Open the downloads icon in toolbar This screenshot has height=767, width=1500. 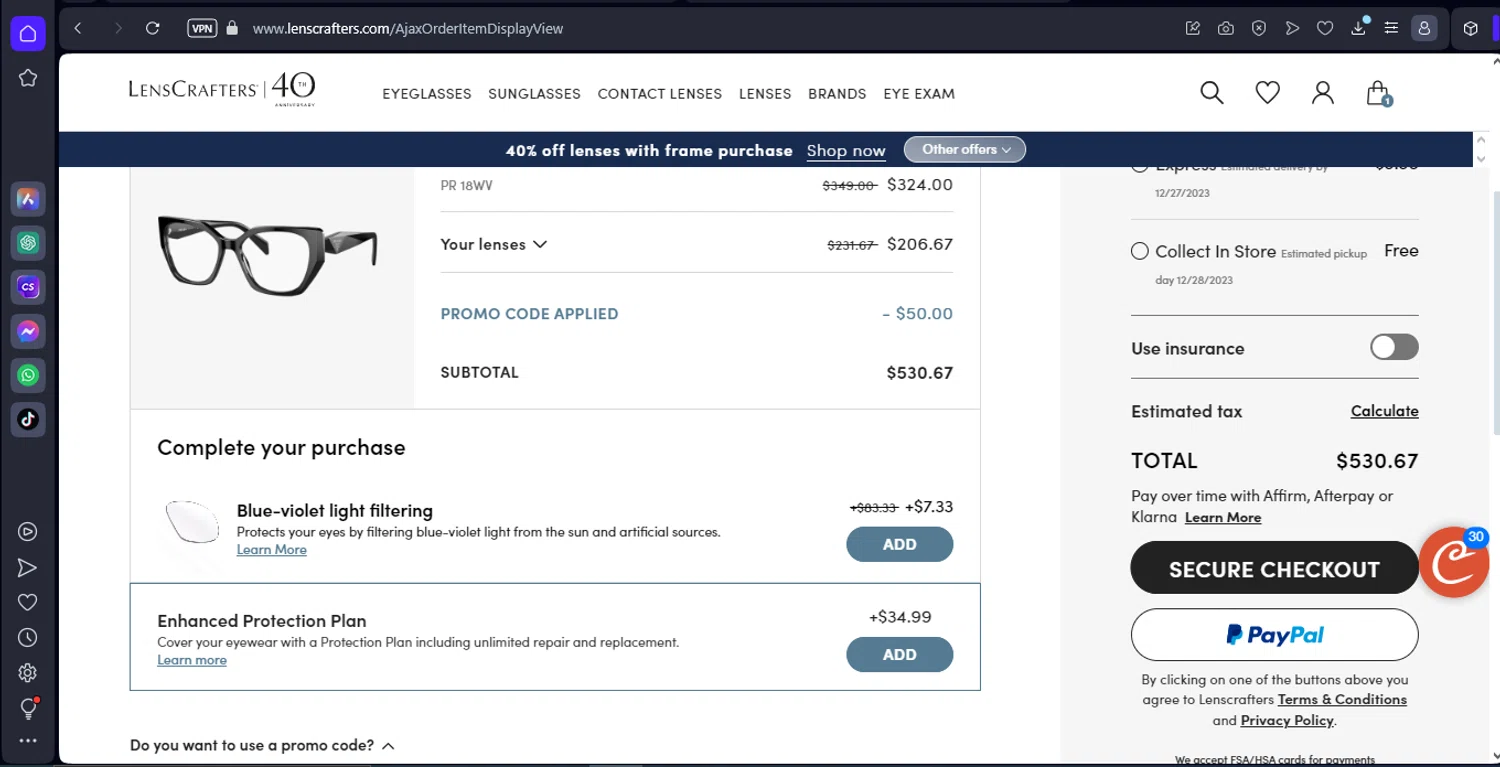tap(1358, 28)
